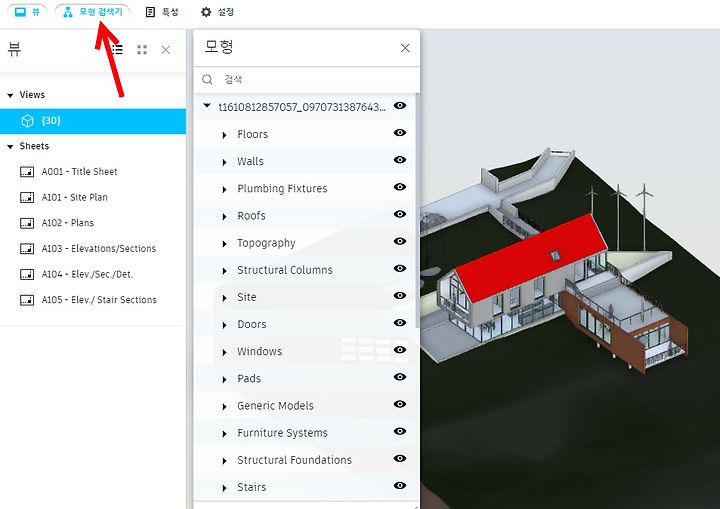Click the model panel vertical scrollbar
Viewport: 720px width, 509px height.
[417, 211]
